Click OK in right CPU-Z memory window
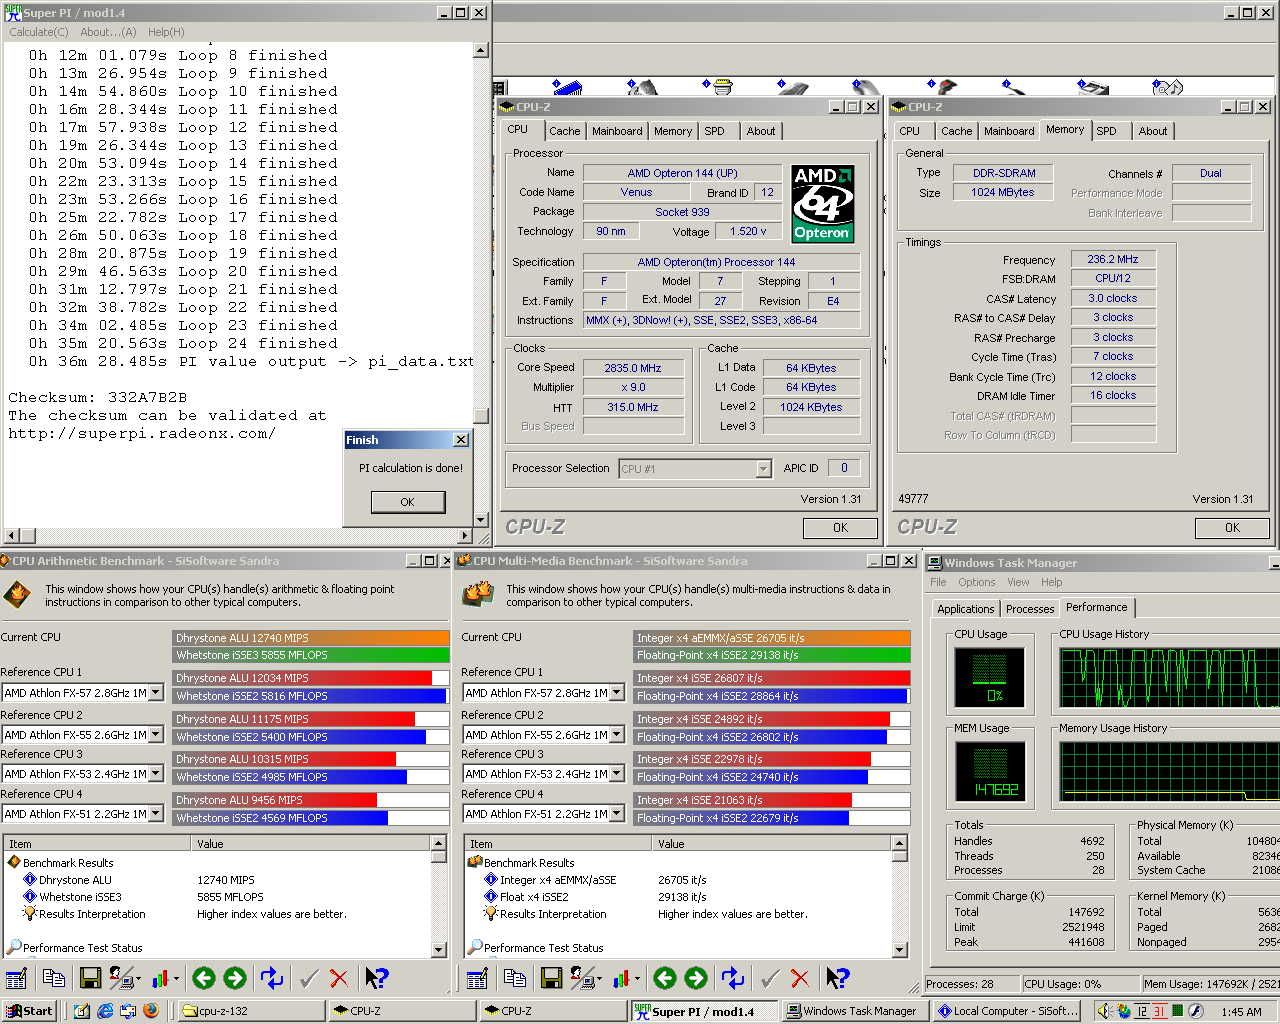1280x1024 pixels. pos(1232,528)
